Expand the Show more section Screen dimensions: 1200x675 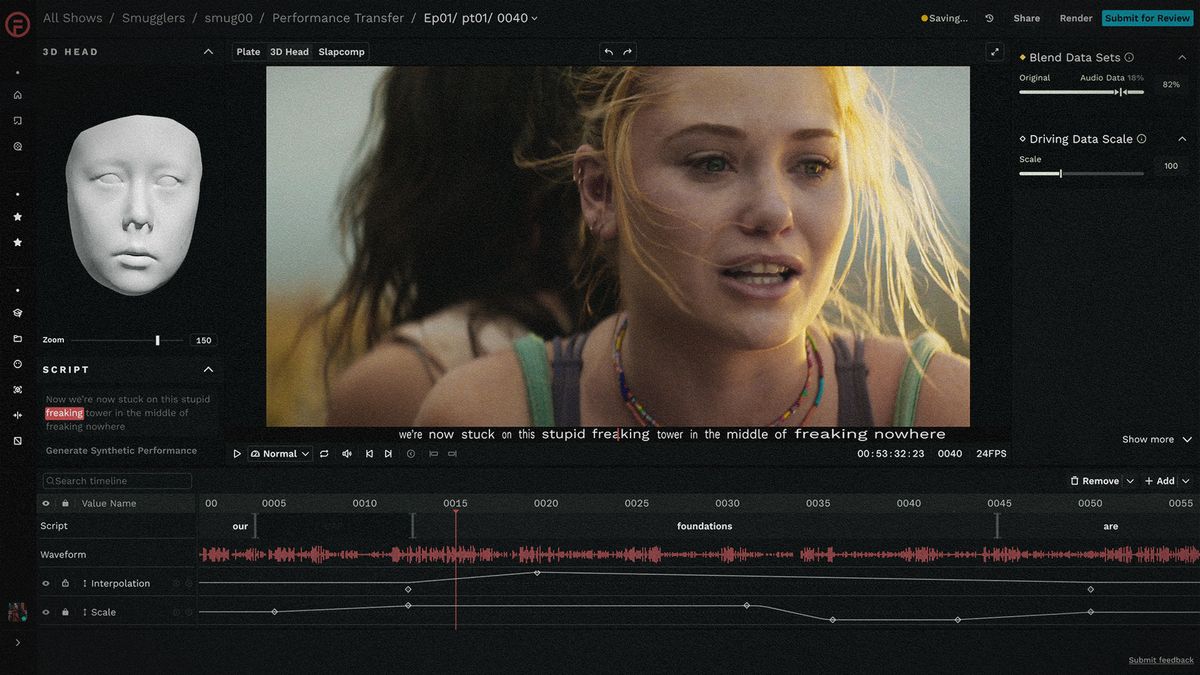[x=1156, y=439]
